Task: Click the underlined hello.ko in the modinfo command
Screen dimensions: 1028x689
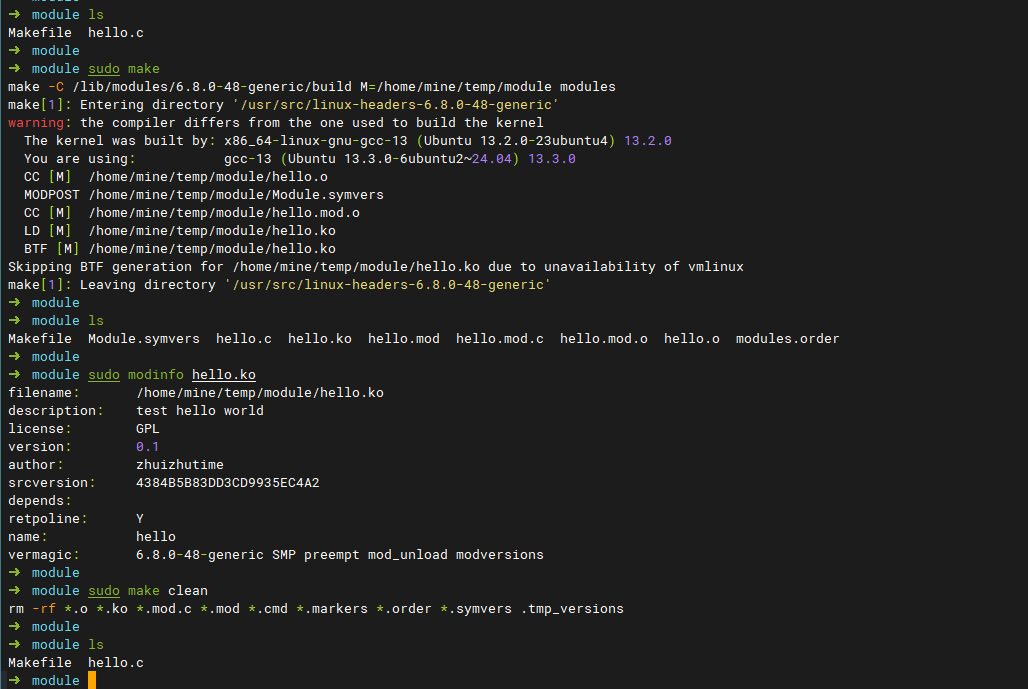Action: coord(224,375)
